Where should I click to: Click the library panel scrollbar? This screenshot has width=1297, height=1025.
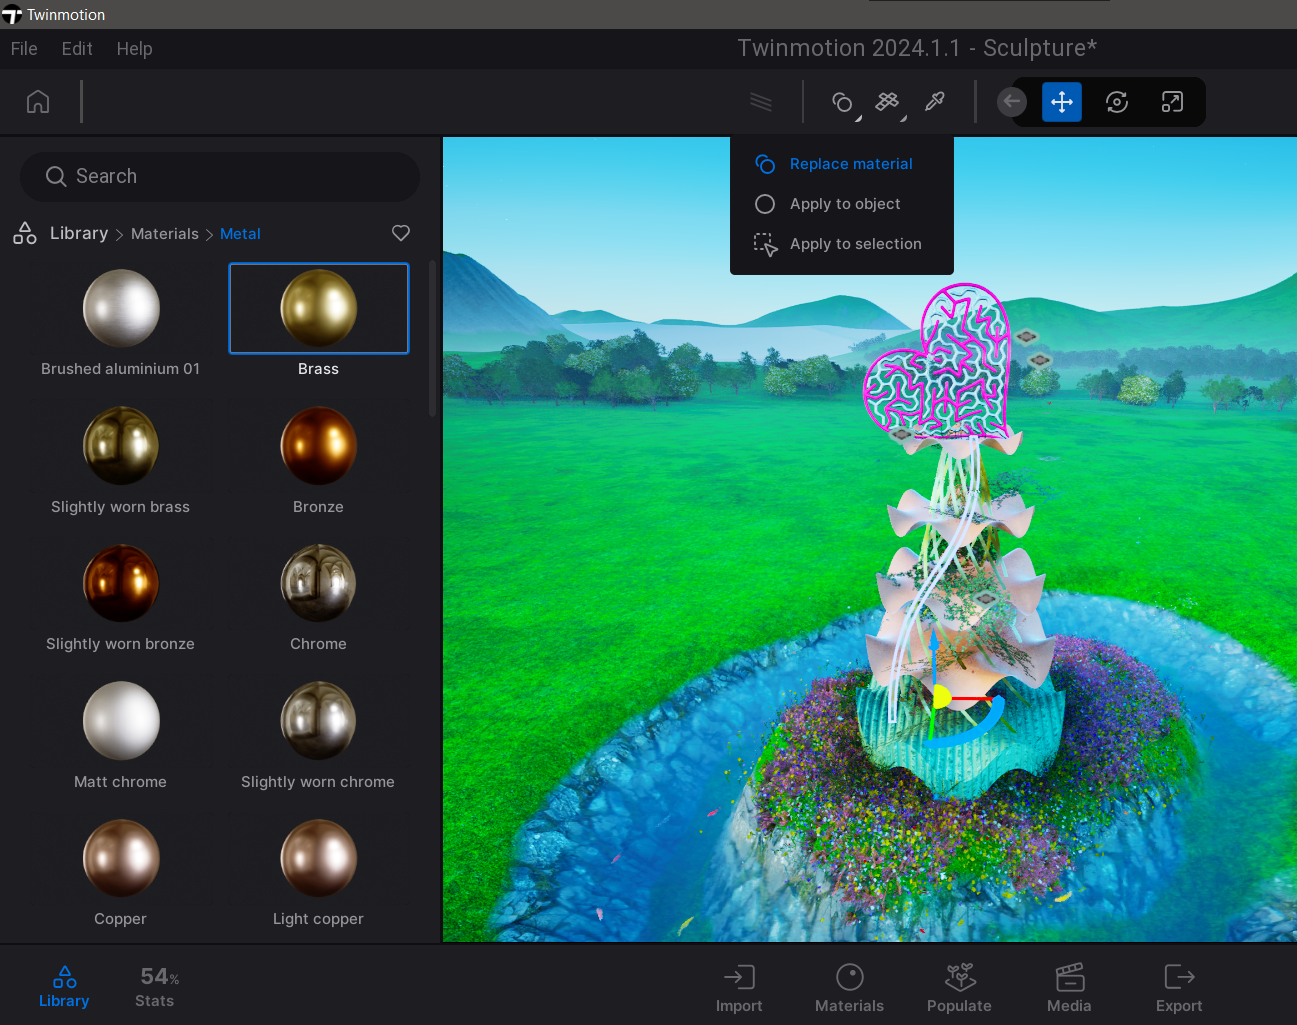coord(432,338)
